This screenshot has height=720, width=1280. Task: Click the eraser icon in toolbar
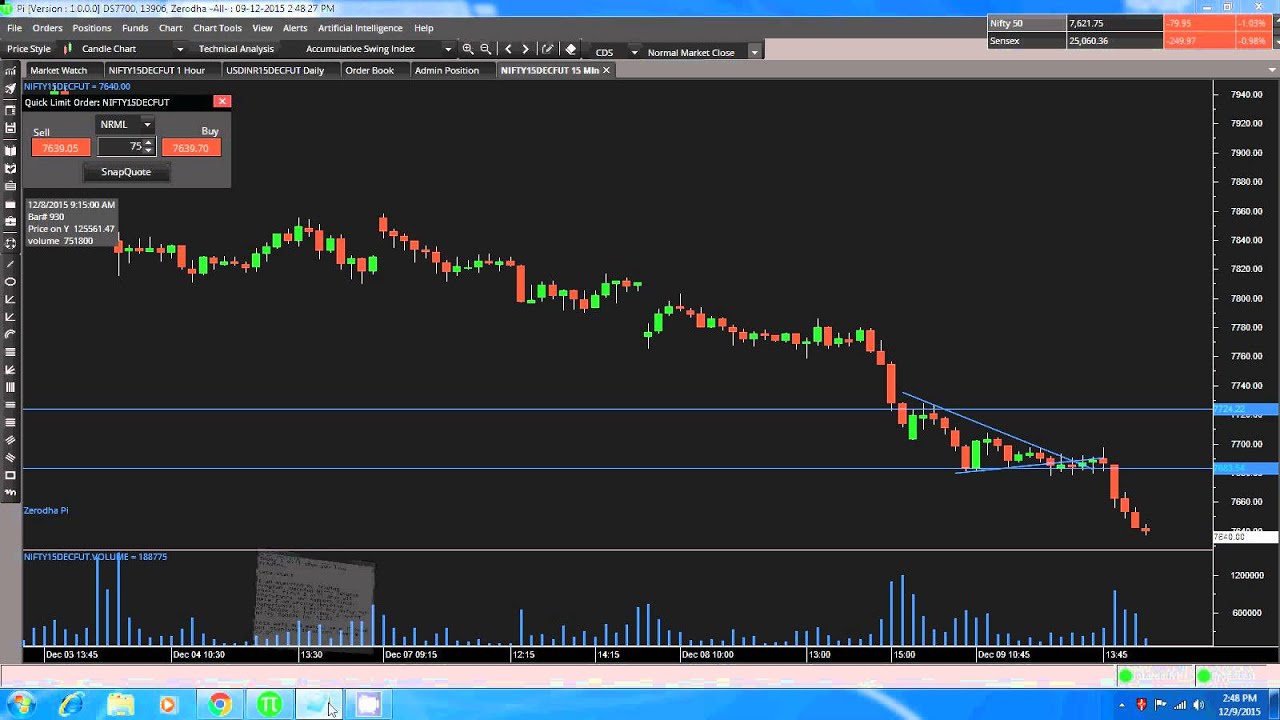tap(570, 49)
